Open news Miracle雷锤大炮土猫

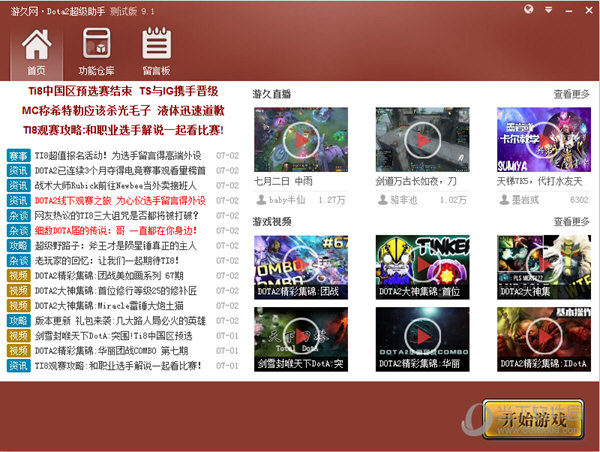click(x=109, y=306)
